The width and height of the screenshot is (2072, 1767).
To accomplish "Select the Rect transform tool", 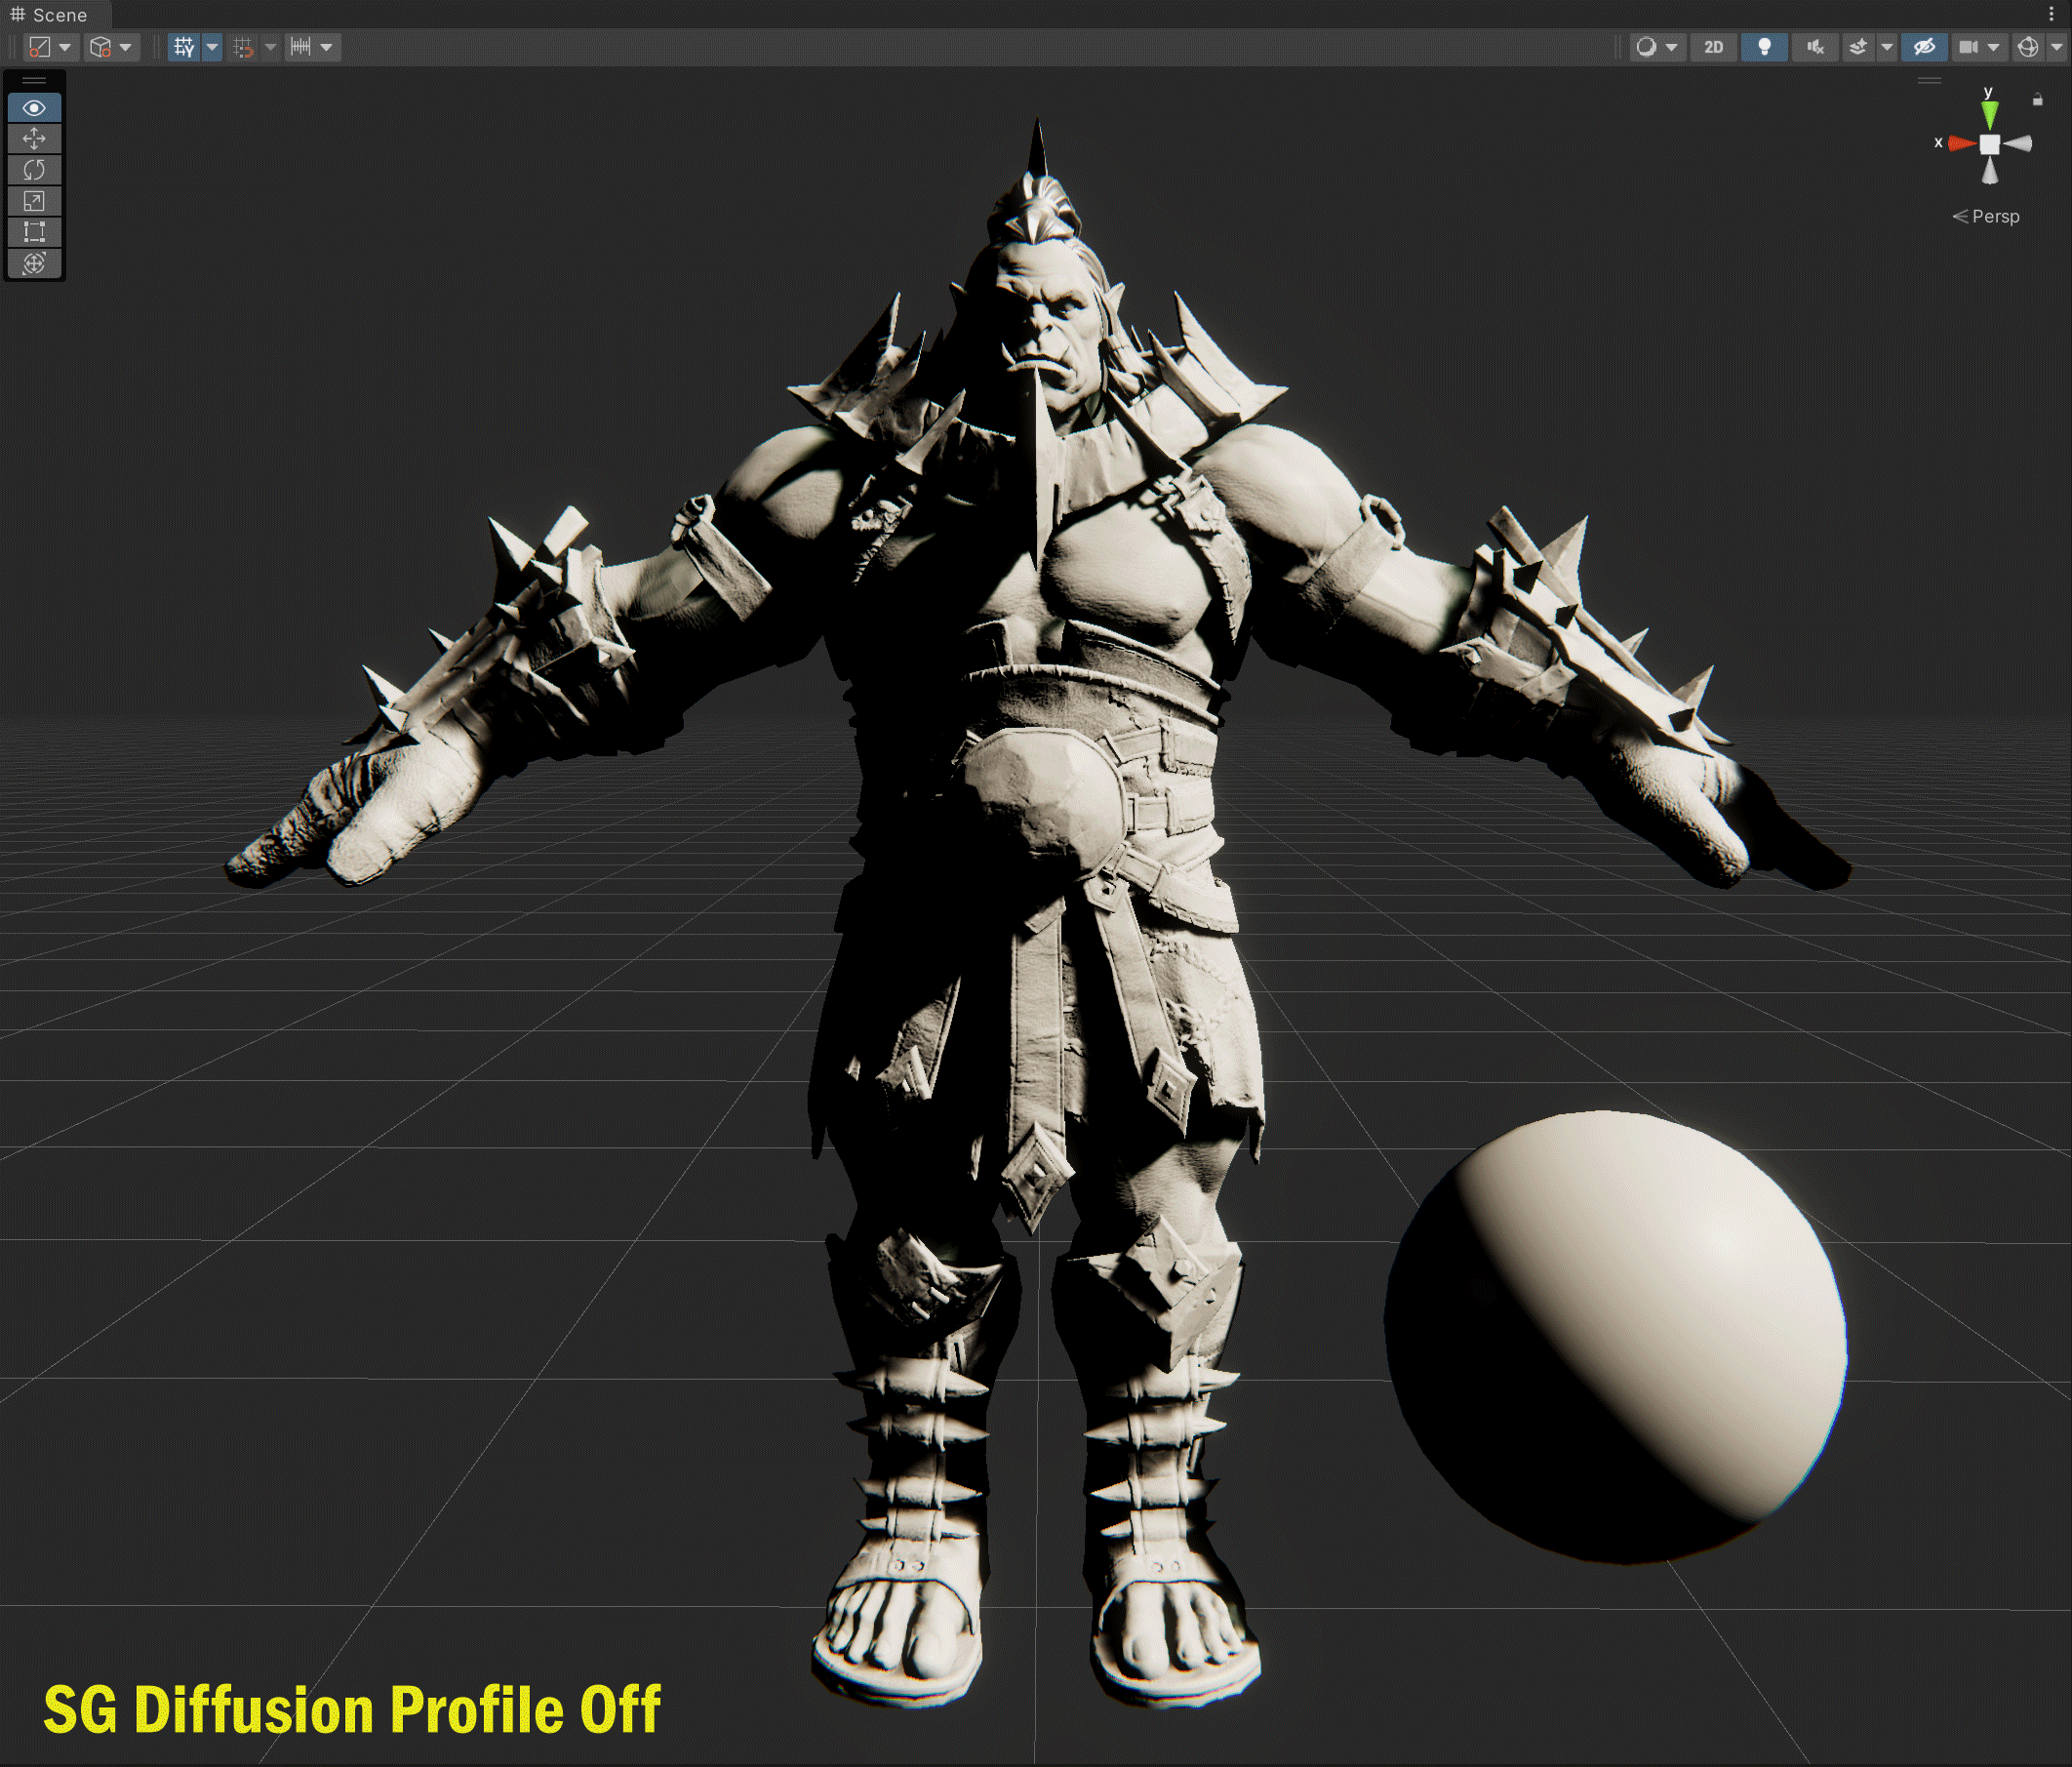I will click(34, 232).
